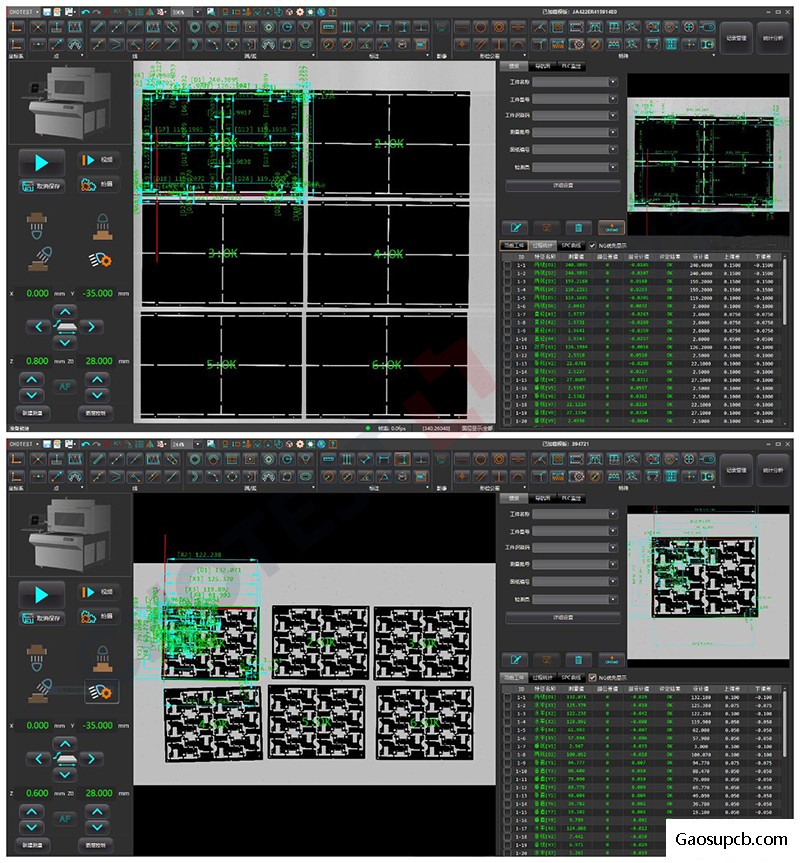Check row 1-5's checkbox in the top window table

point(507,298)
